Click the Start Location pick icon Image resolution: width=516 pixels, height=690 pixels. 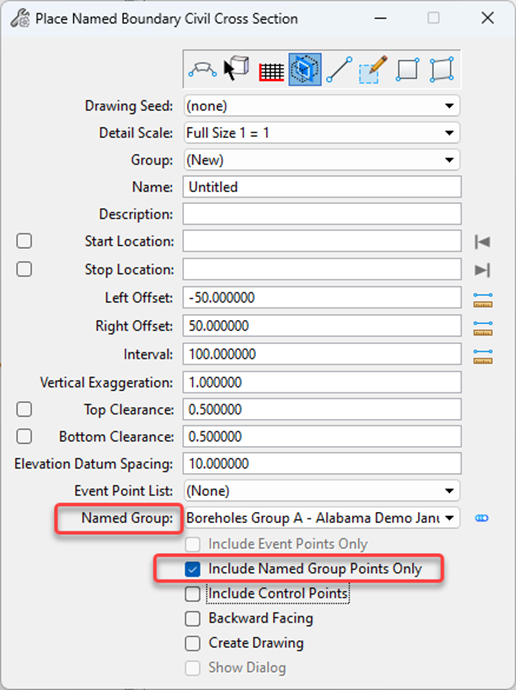[483, 242]
